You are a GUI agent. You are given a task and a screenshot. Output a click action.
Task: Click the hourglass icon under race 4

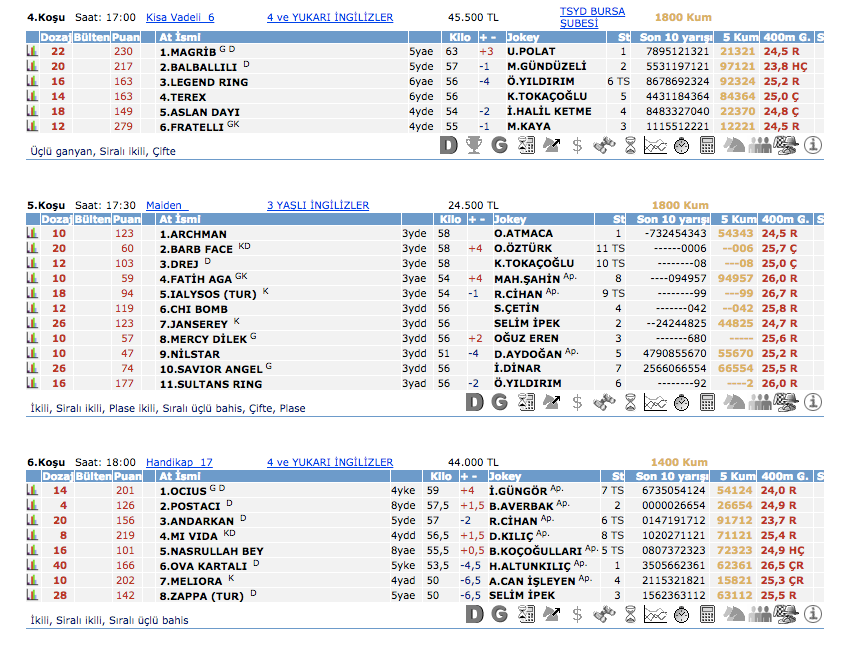[629, 146]
